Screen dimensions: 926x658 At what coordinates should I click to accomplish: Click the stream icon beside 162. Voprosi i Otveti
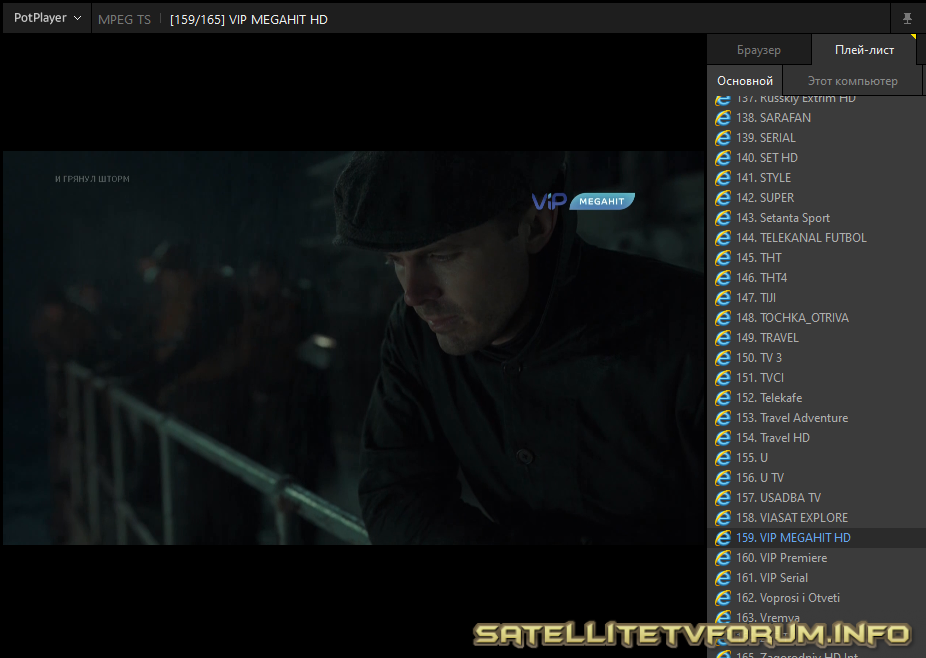723,598
